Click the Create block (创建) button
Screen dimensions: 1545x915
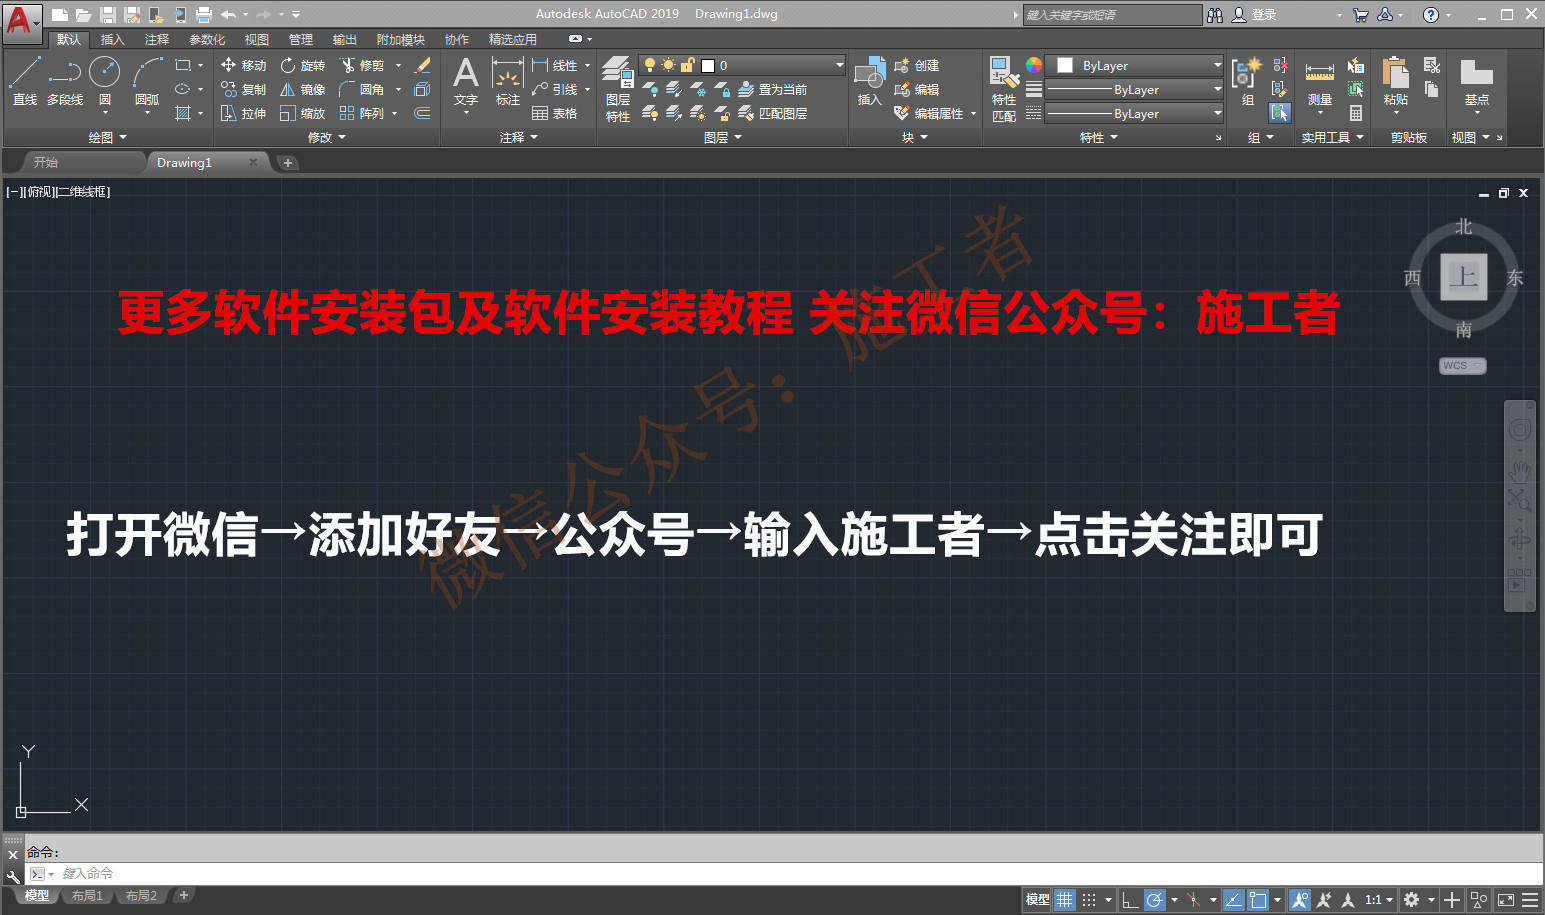(x=917, y=65)
